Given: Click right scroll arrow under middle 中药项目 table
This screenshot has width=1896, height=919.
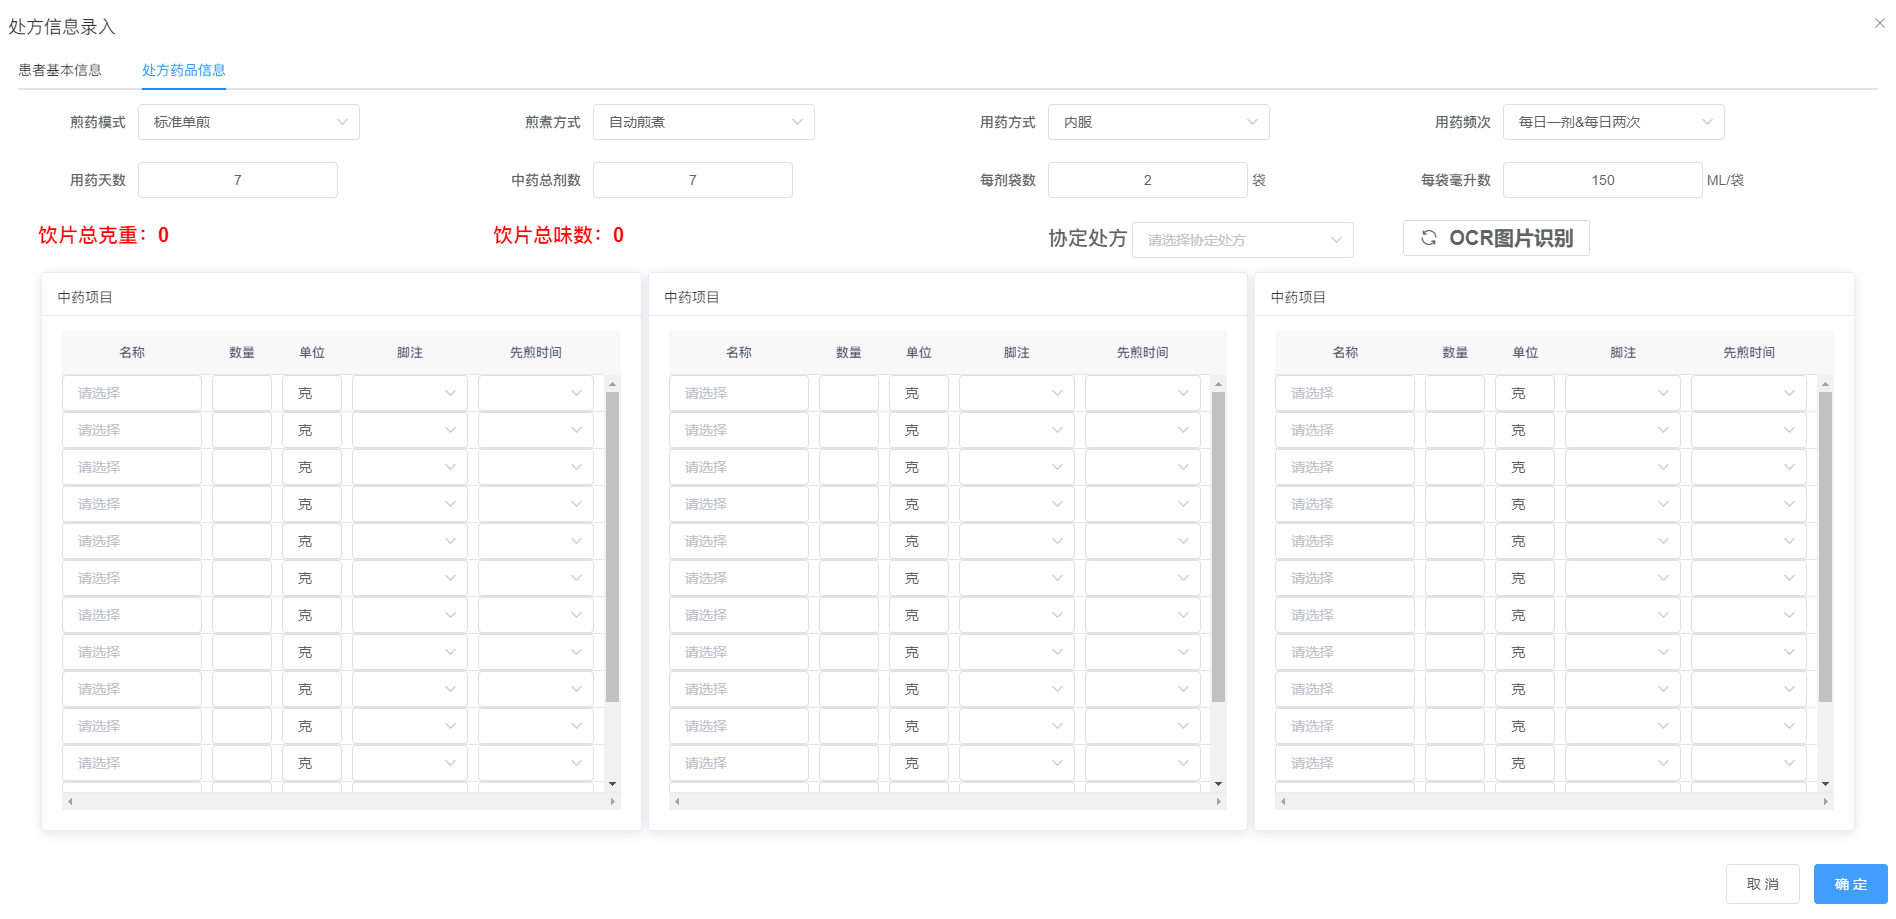Looking at the screenshot, I should click(1218, 801).
